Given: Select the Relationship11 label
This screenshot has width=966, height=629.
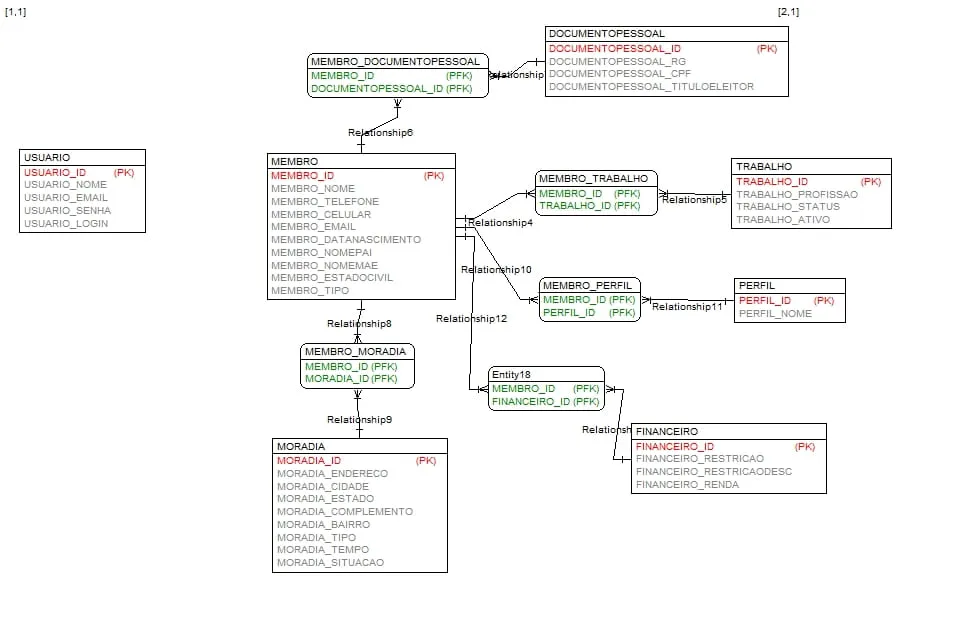Looking at the screenshot, I should tap(687, 307).
